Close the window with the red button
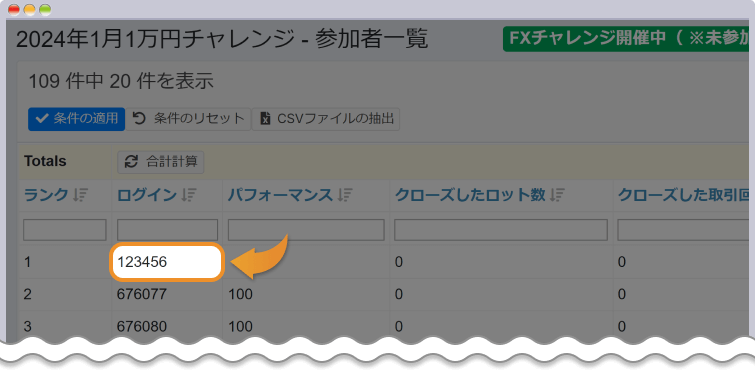755x373 pixels. pos(14,10)
